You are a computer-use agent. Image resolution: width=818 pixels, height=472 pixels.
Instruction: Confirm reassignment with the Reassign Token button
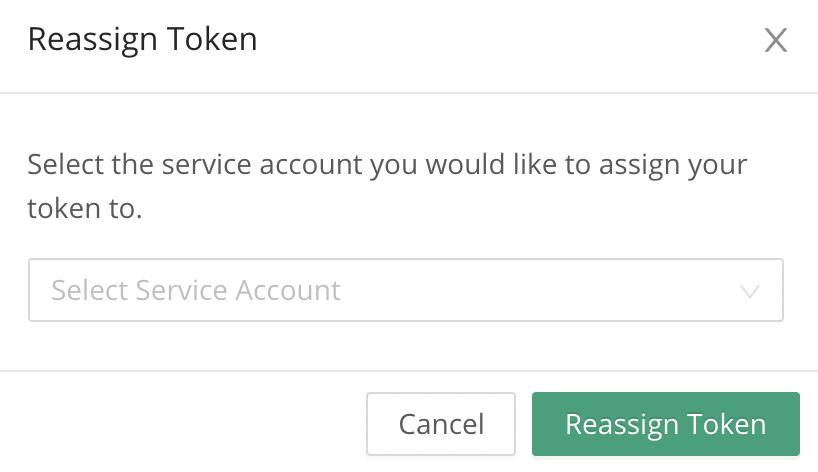tap(665, 424)
